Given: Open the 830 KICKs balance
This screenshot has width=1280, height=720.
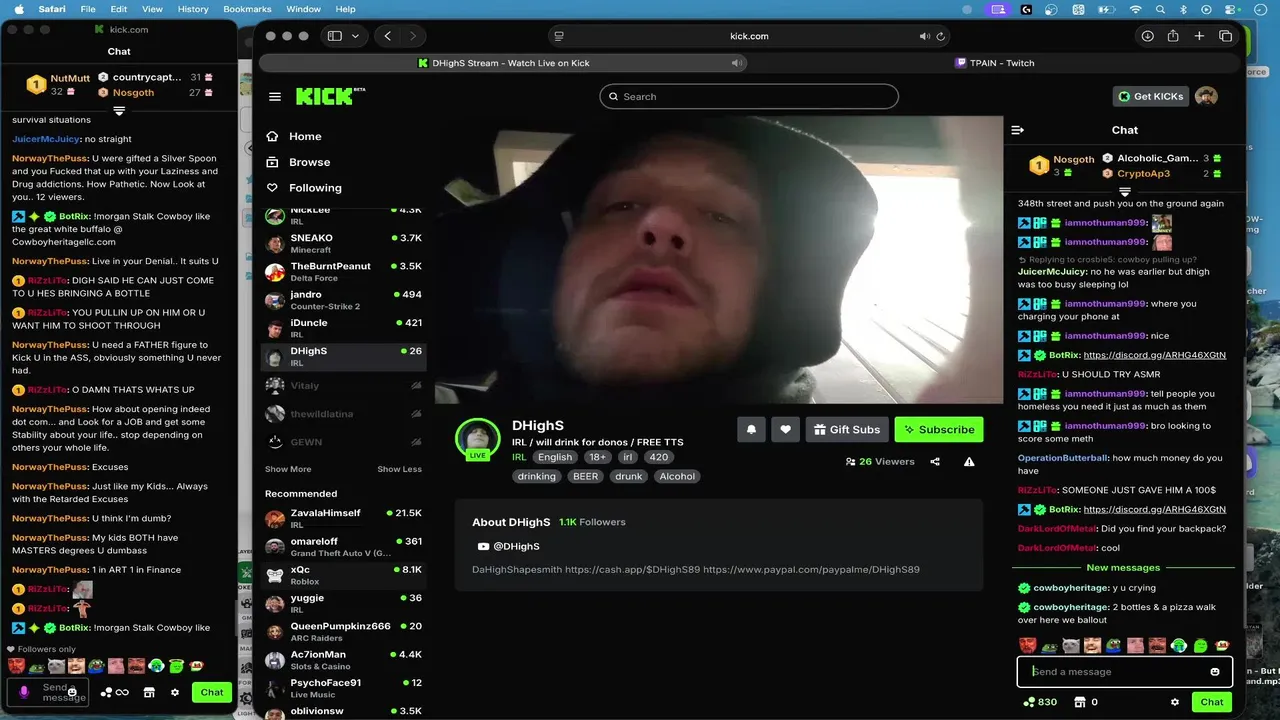Looking at the screenshot, I should (x=1040, y=702).
